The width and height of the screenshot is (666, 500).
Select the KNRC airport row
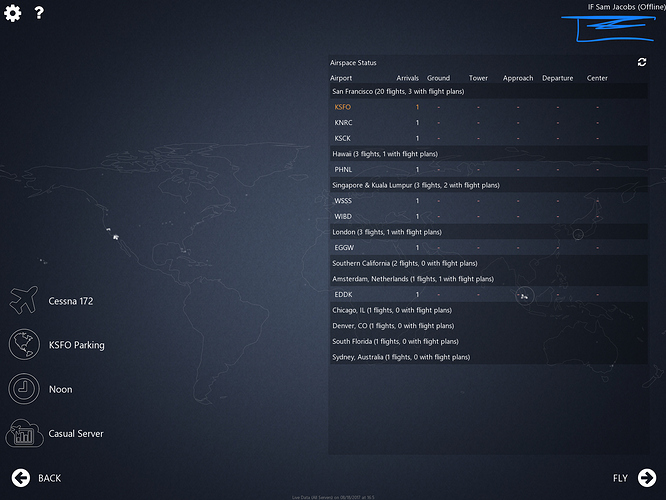point(489,123)
